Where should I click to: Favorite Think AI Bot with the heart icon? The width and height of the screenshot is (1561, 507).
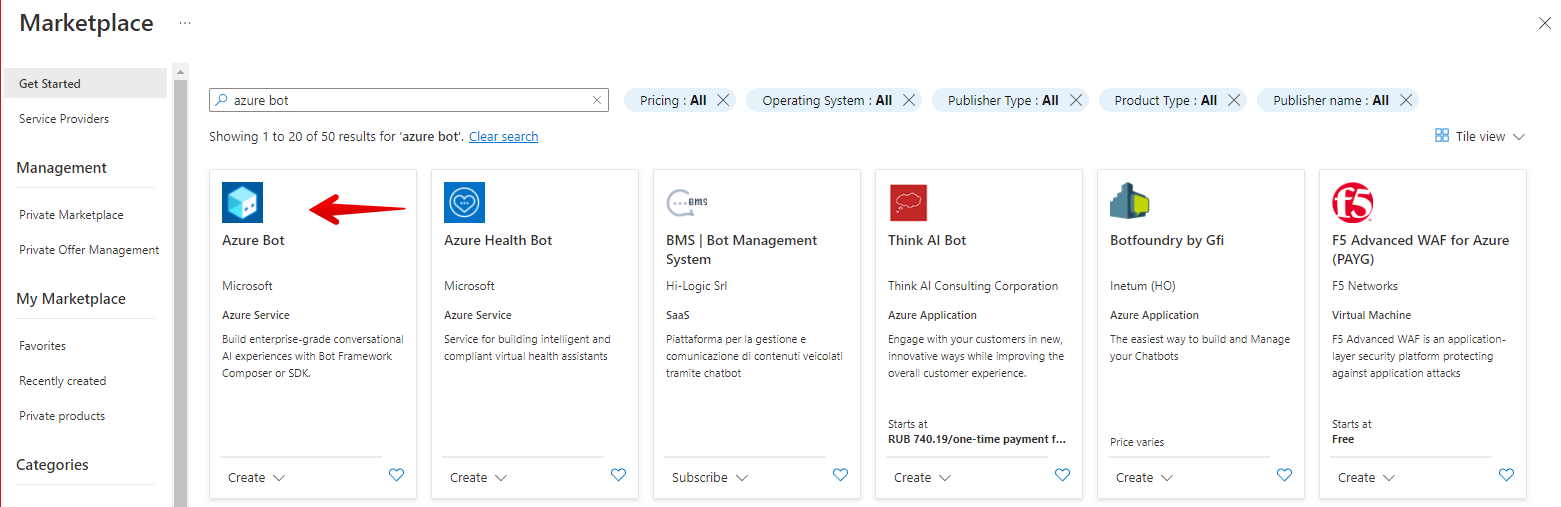[x=1062, y=475]
